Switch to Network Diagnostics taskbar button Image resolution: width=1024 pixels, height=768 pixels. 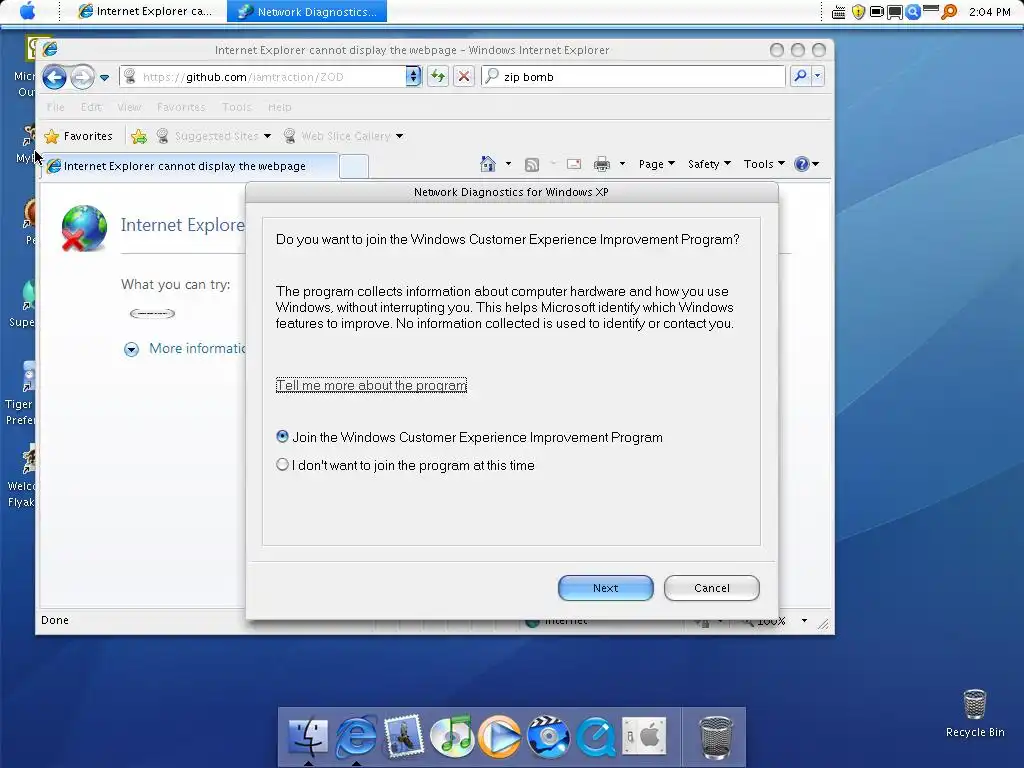[x=307, y=11]
